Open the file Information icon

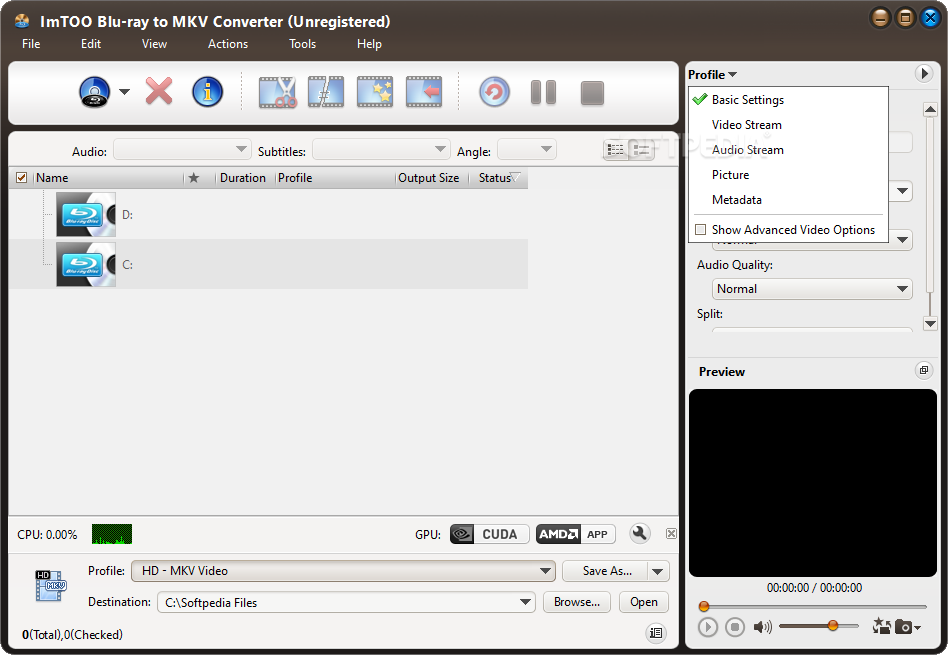point(207,92)
